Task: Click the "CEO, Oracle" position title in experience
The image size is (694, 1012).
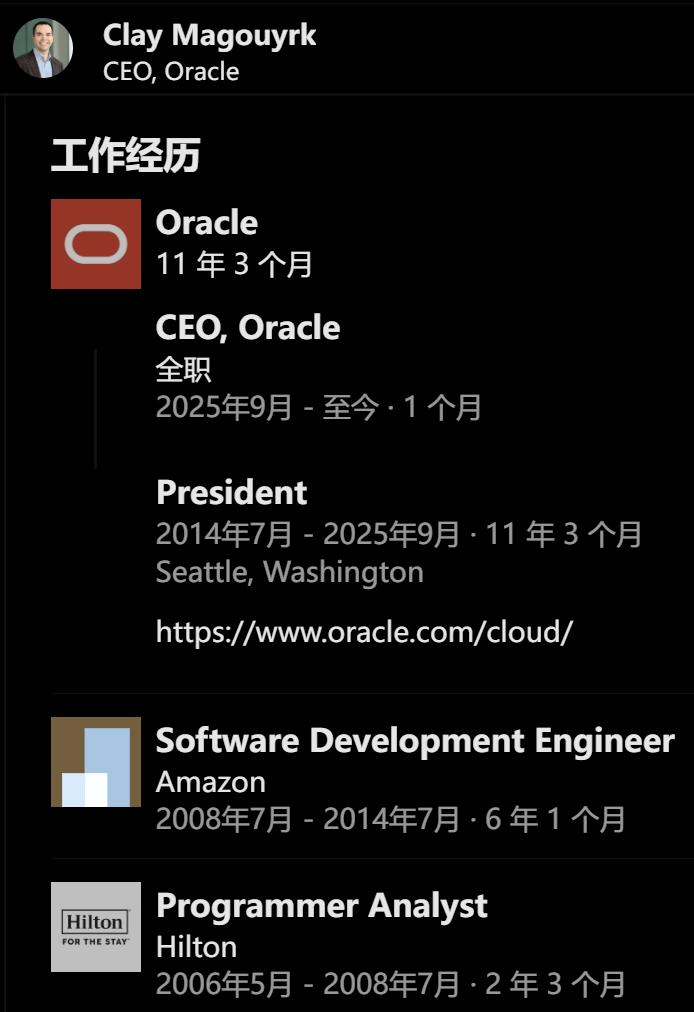Action: tap(248, 328)
